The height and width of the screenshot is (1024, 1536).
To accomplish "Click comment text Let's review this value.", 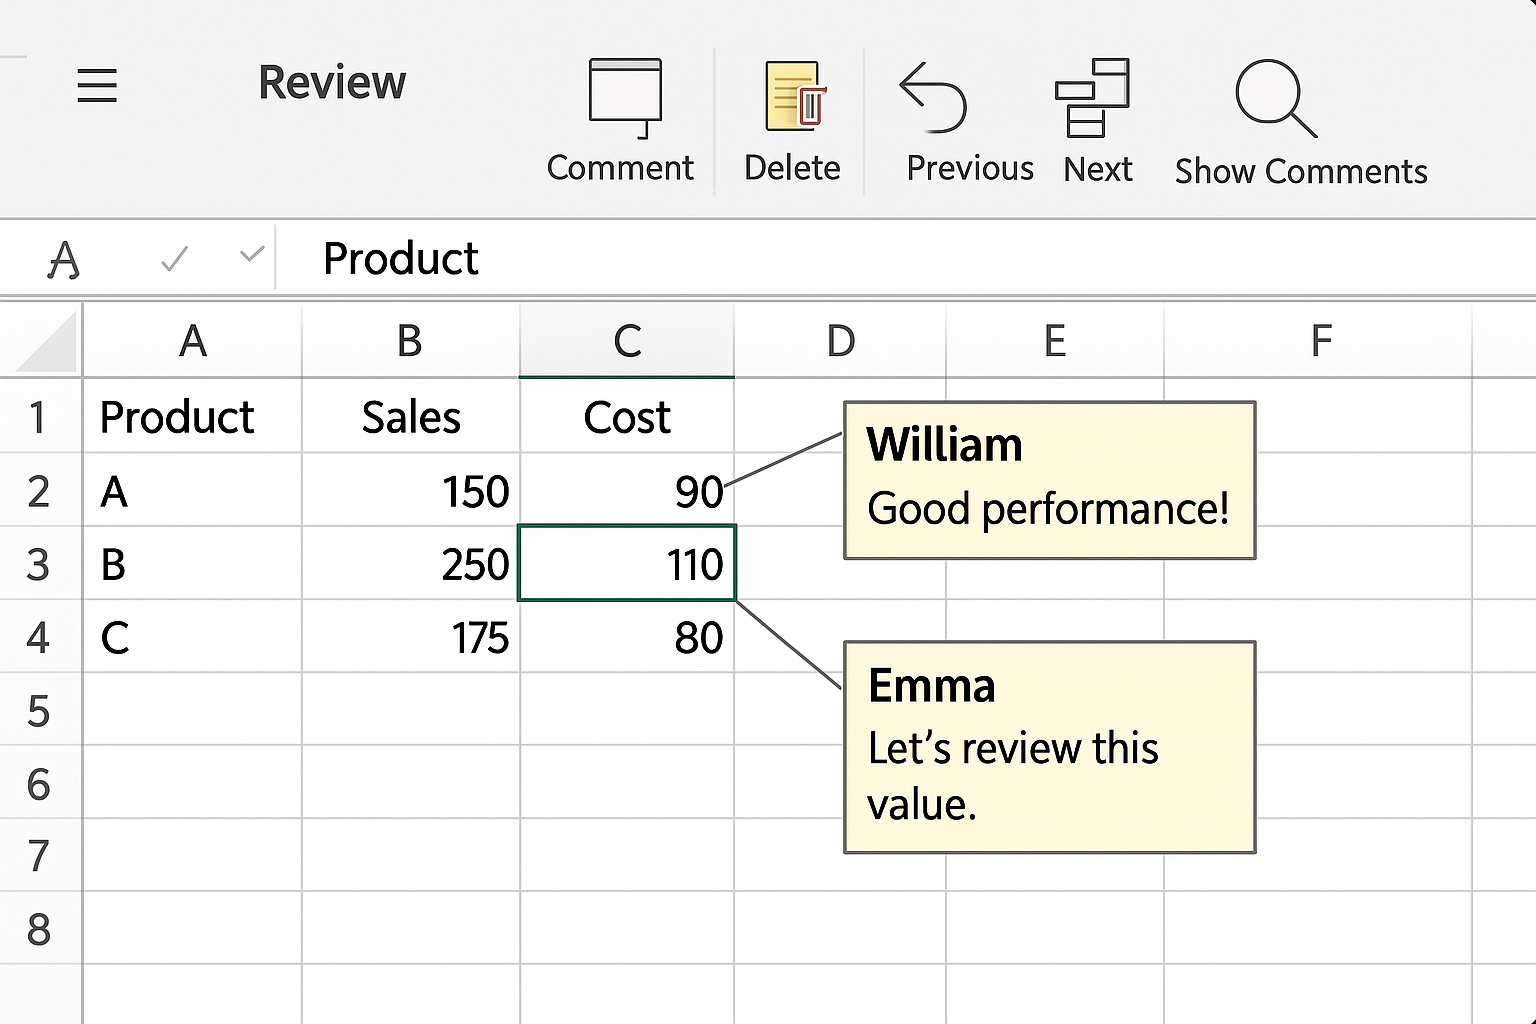I will click(1012, 776).
